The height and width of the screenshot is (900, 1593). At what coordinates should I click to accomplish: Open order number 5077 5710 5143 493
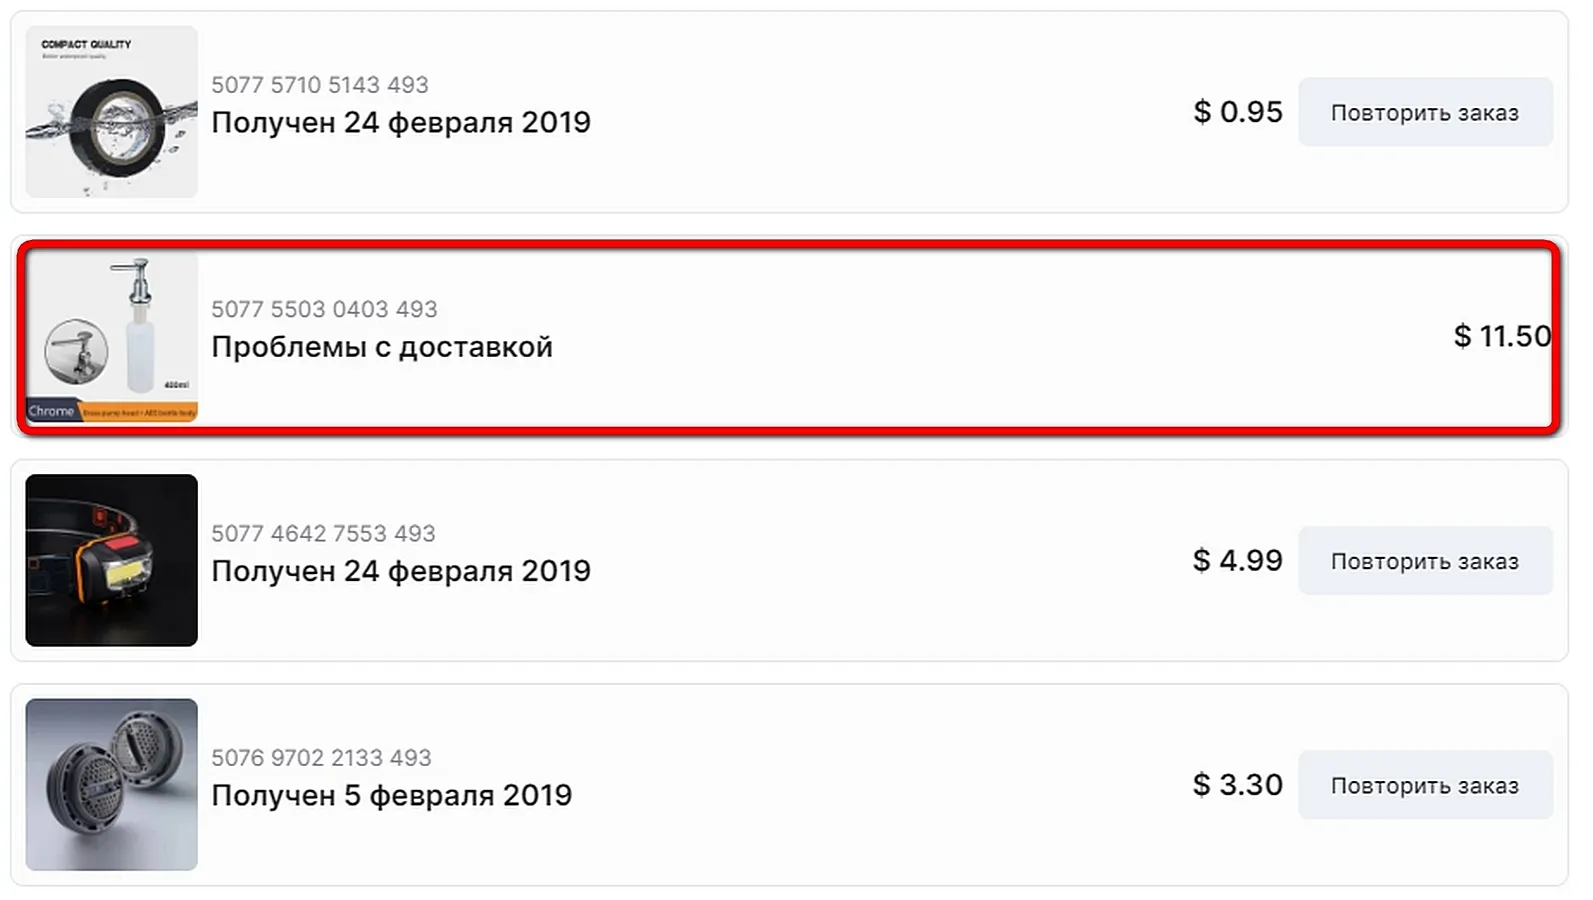[x=320, y=85]
